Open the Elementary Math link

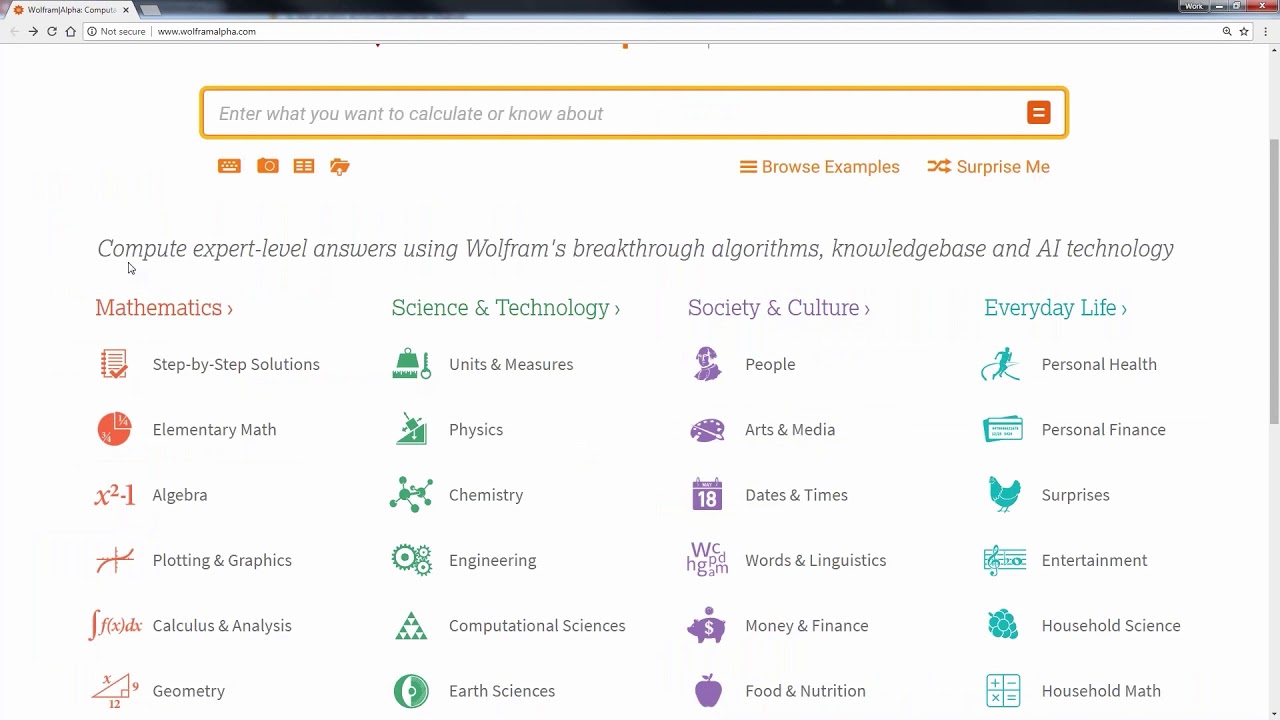214,429
